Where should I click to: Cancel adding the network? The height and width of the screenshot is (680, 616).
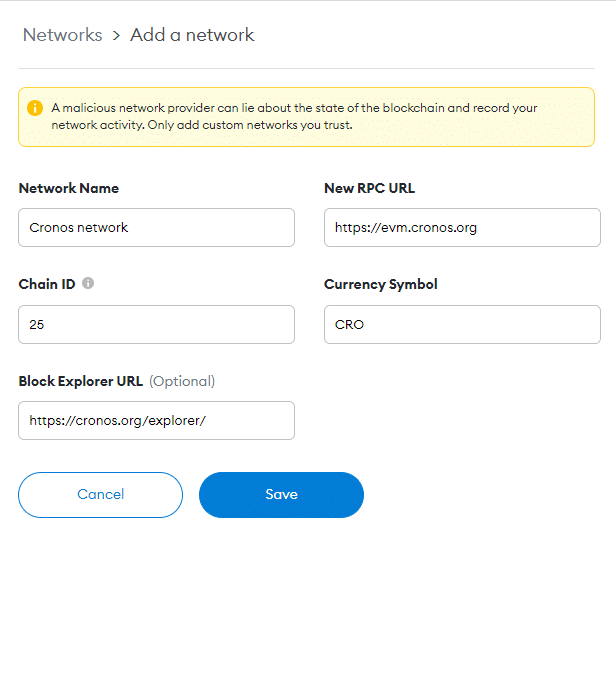(x=101, y=495)
